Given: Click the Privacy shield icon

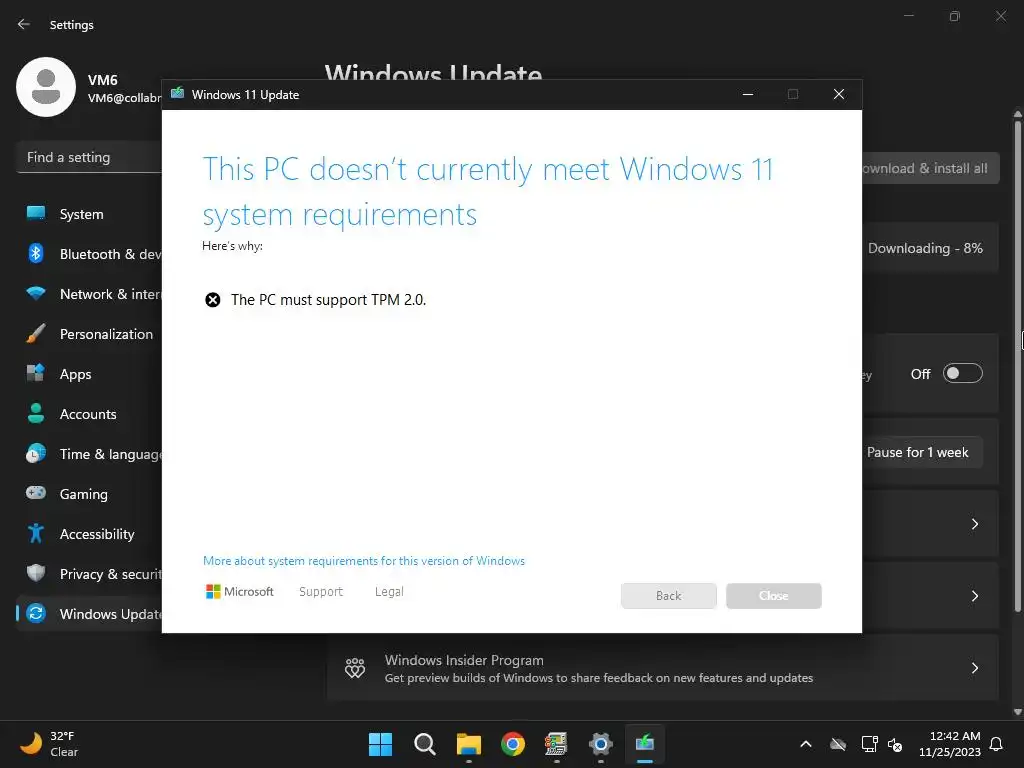Looking at the screenshot, I should [x=36, y=573].
